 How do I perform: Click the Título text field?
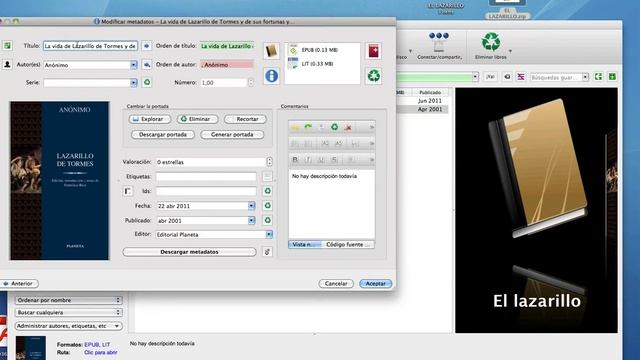click(x=90, y=46)
